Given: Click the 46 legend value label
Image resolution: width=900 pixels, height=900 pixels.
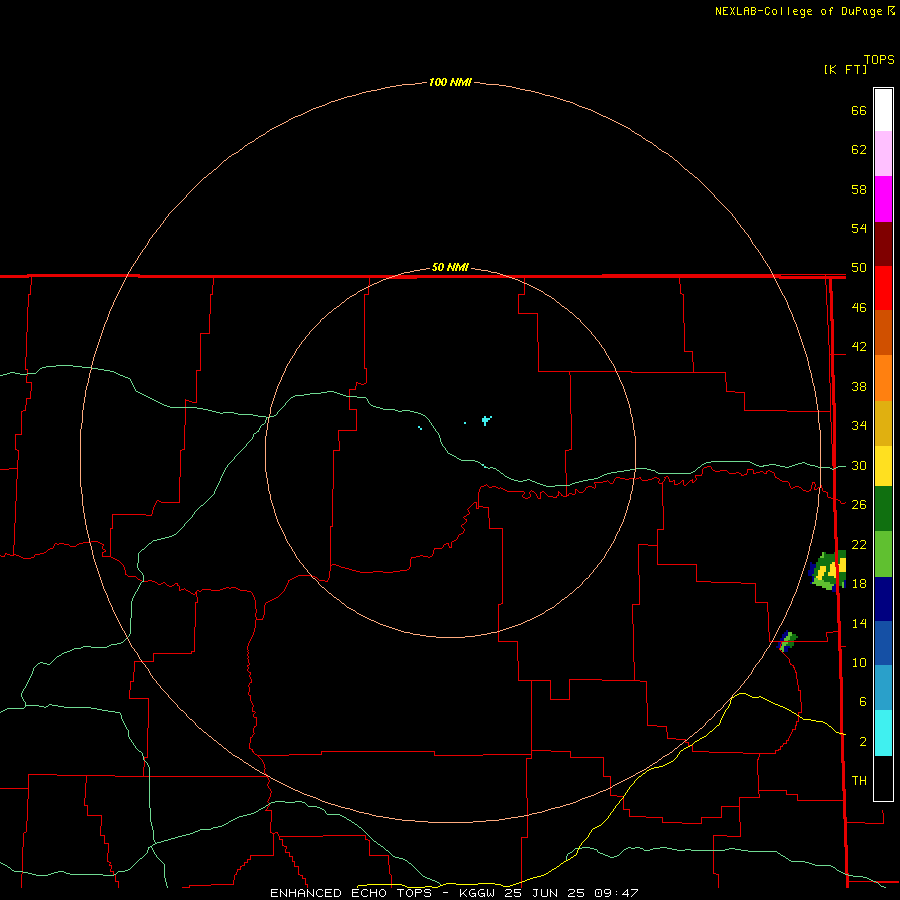Looking at the screenshot, I should point(859,308).
